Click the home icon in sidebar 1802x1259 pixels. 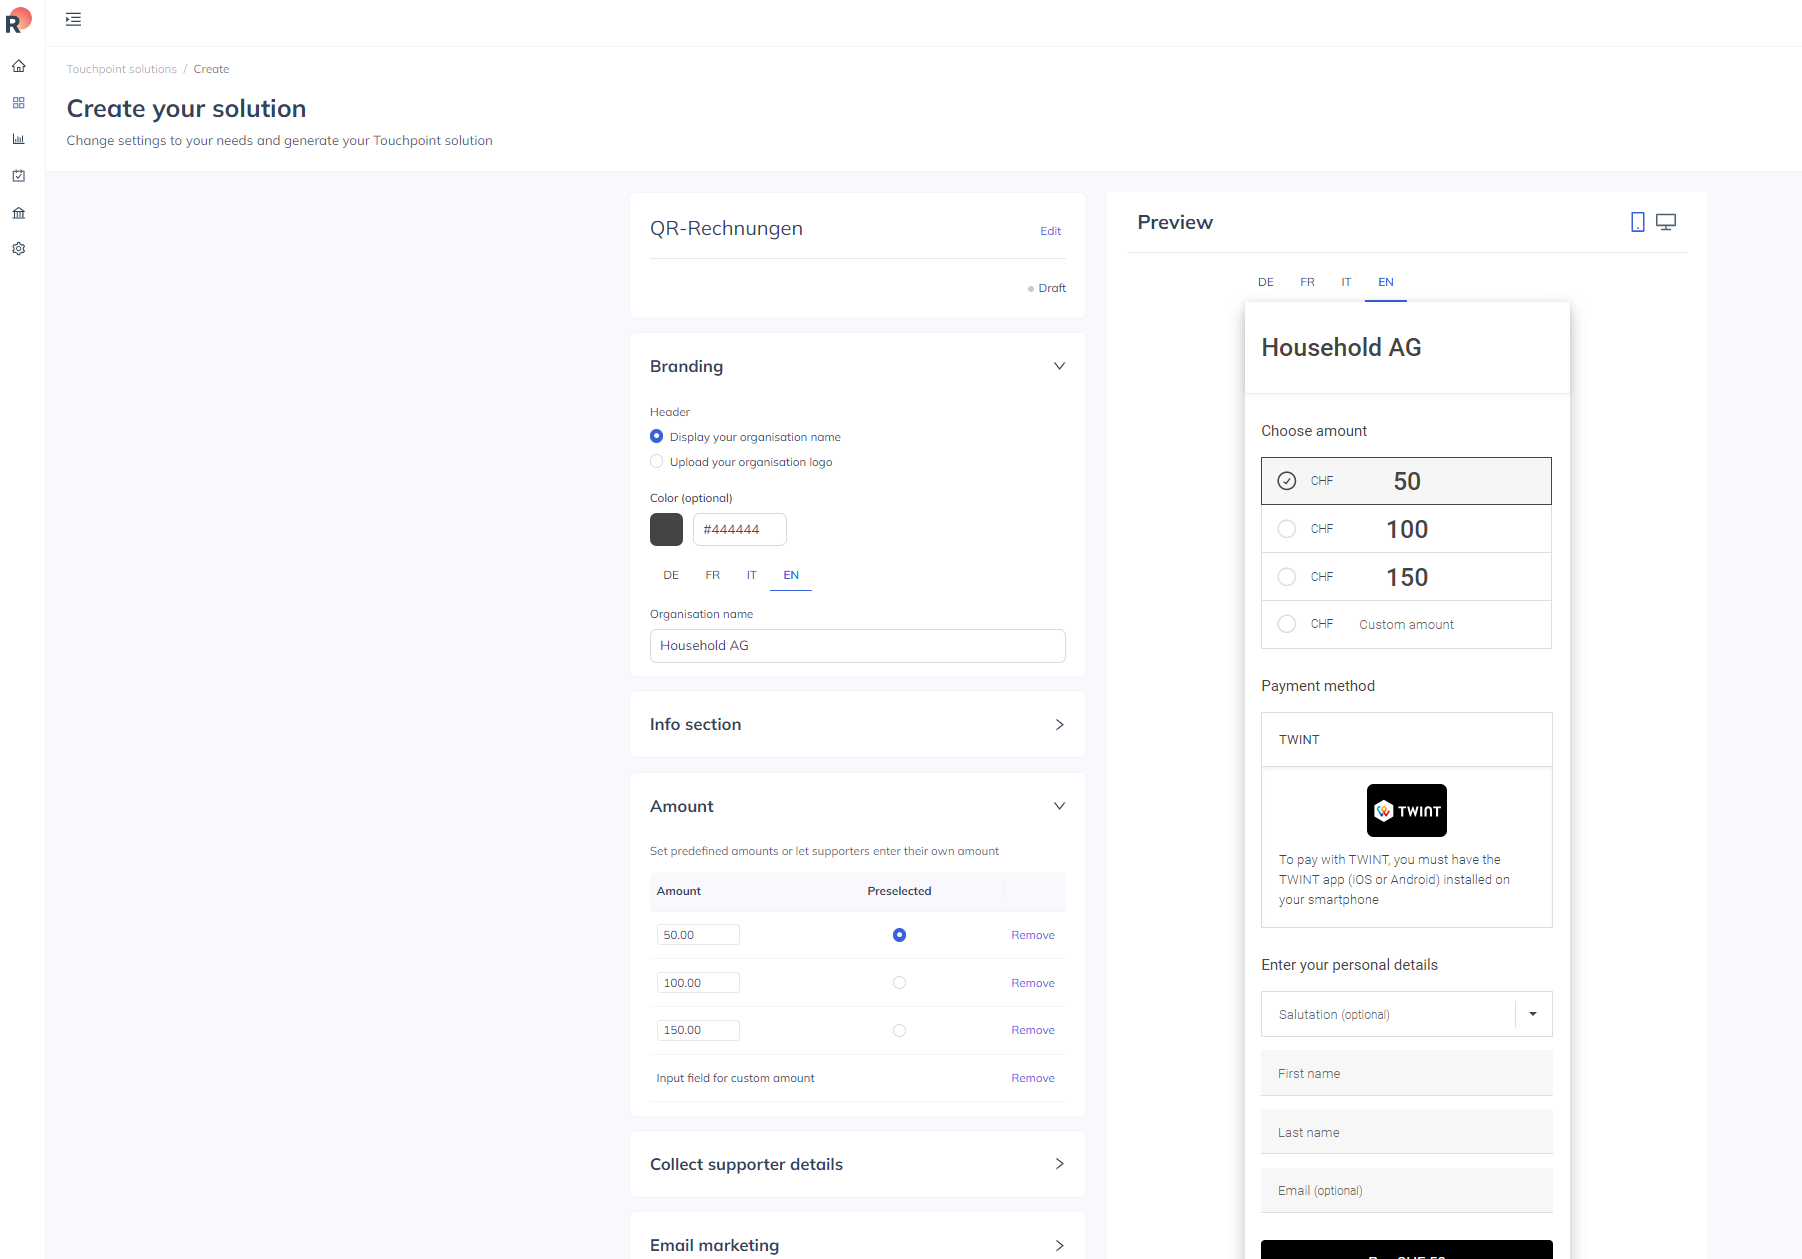pyautogui.click(x=18, y=66)
